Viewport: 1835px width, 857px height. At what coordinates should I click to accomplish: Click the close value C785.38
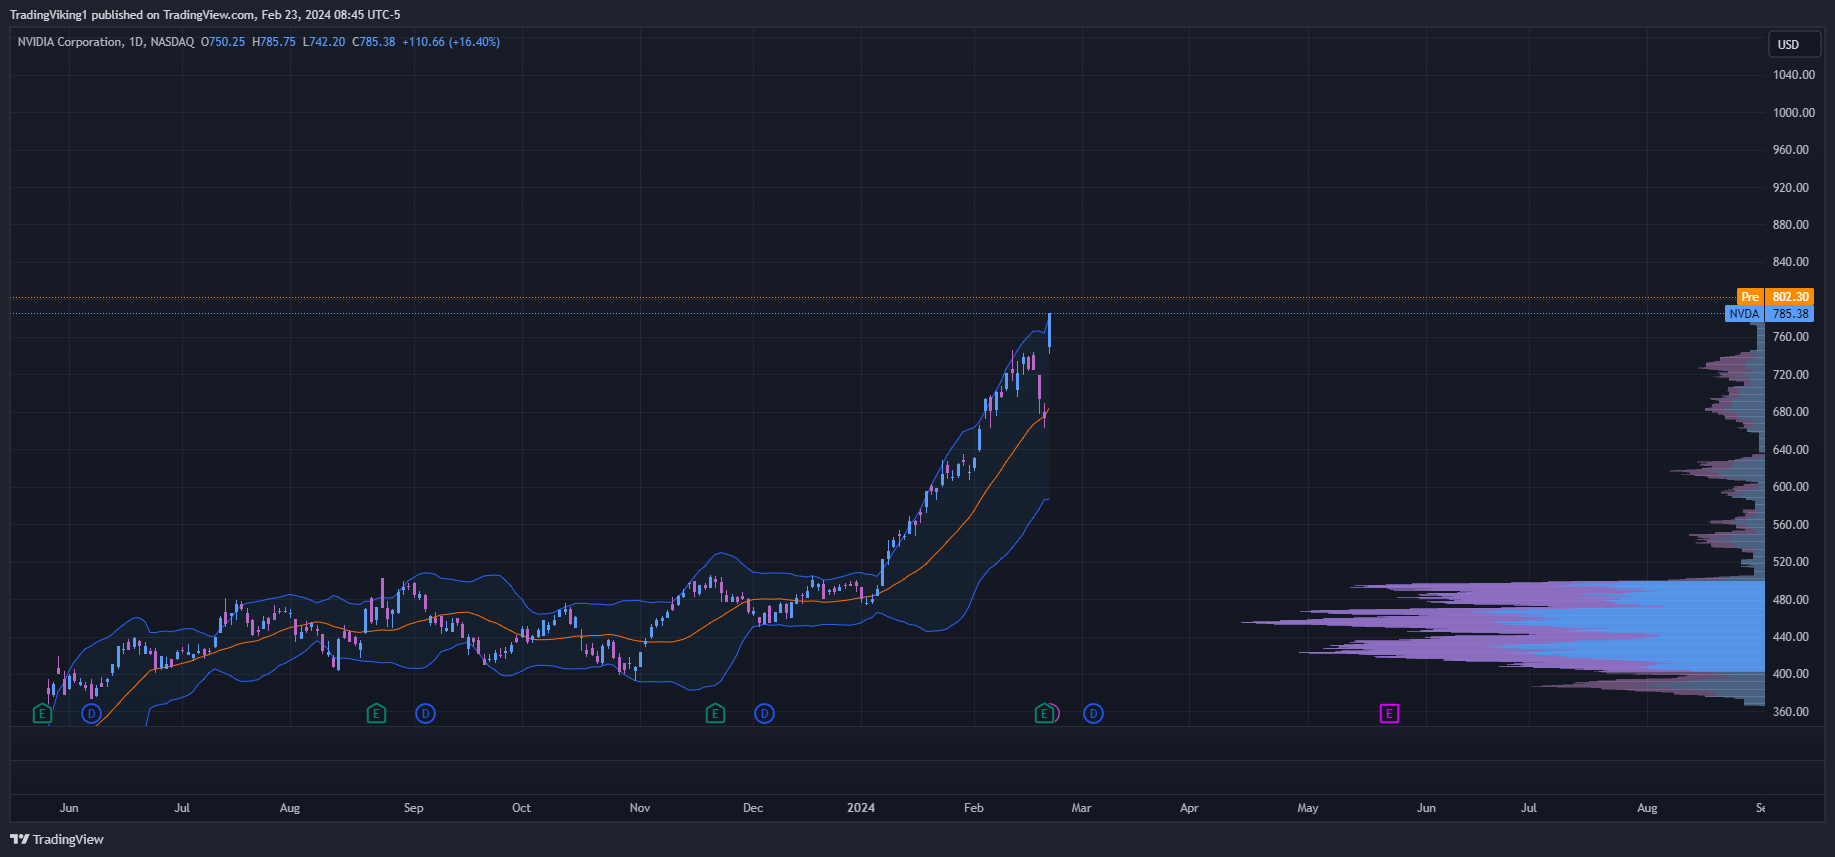(374, 42)
